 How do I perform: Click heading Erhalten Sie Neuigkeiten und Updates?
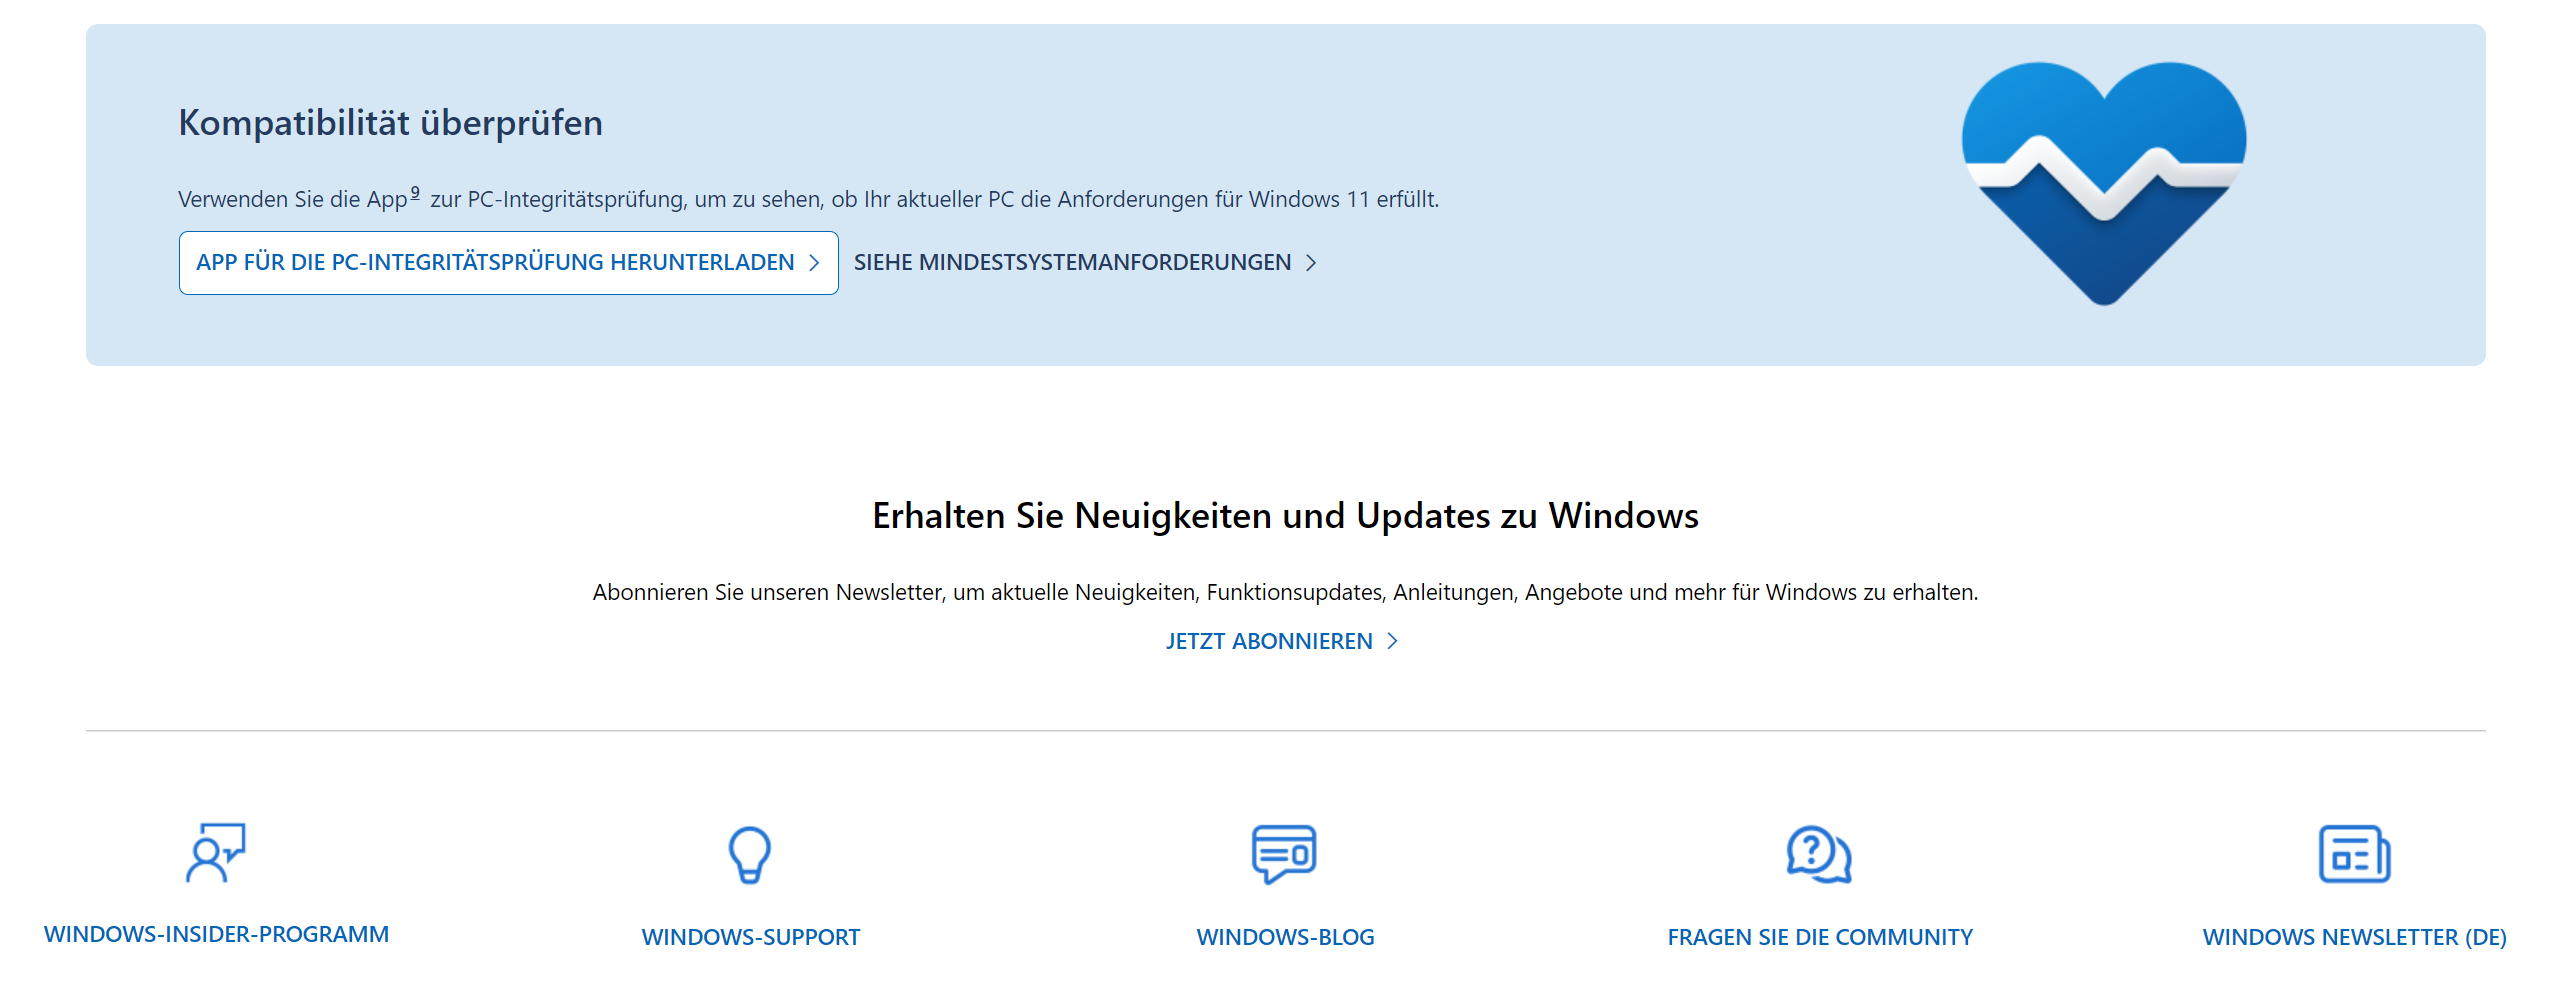(x=1285, y=516)
